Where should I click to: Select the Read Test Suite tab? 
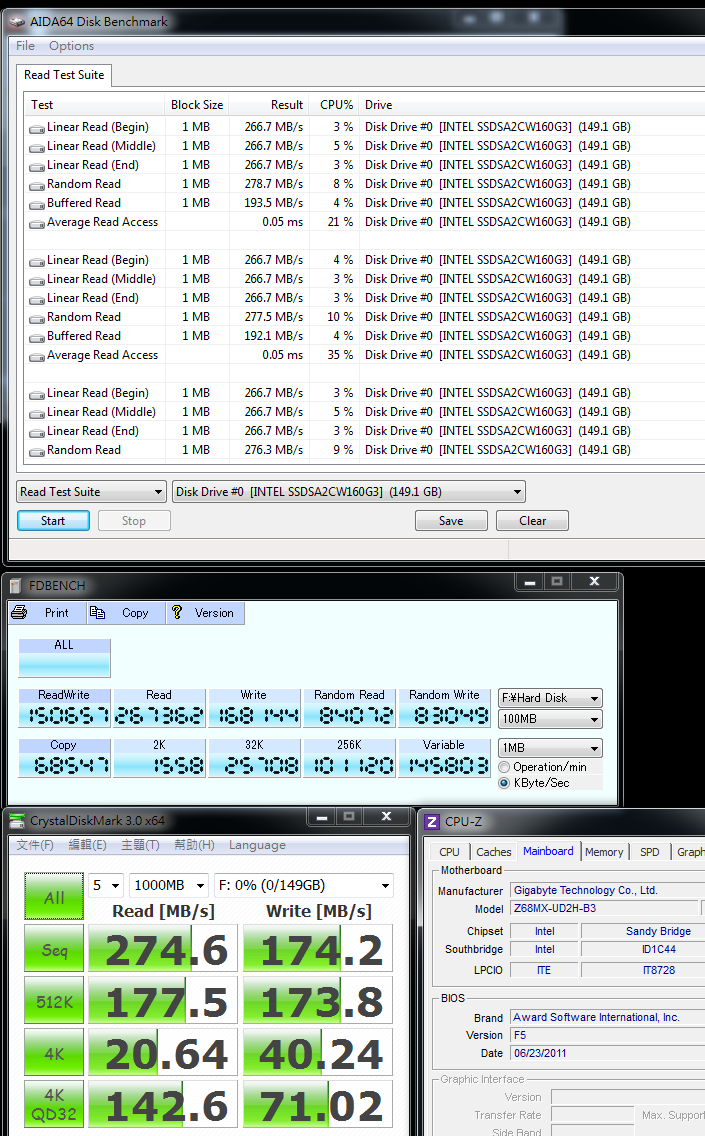(64, 75)
